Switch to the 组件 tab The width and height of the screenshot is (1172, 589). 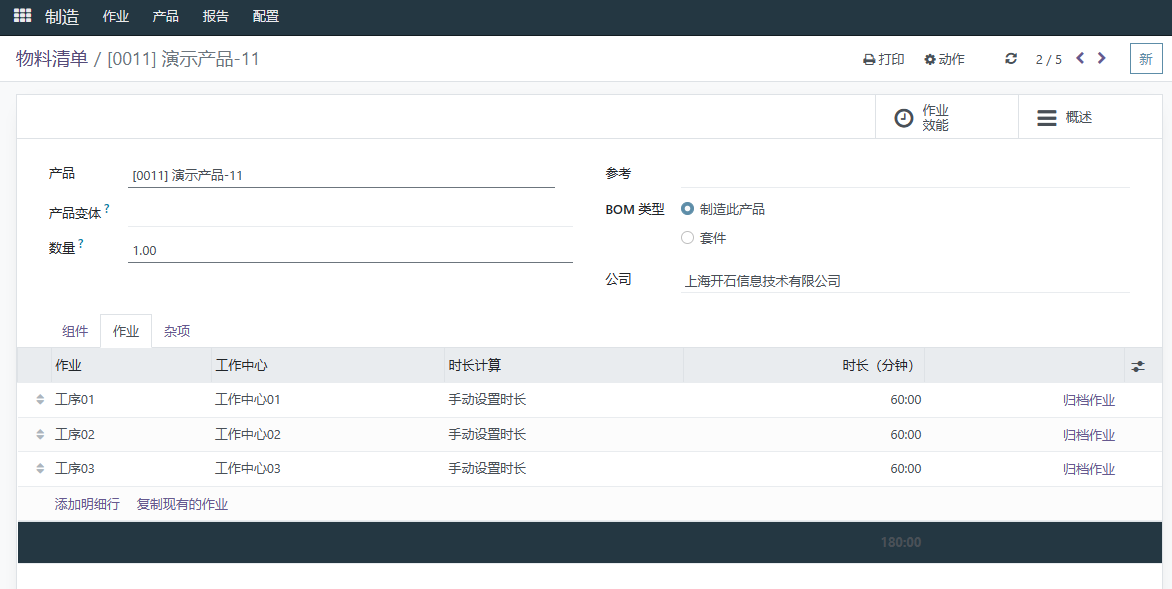[x=75, y=331]
